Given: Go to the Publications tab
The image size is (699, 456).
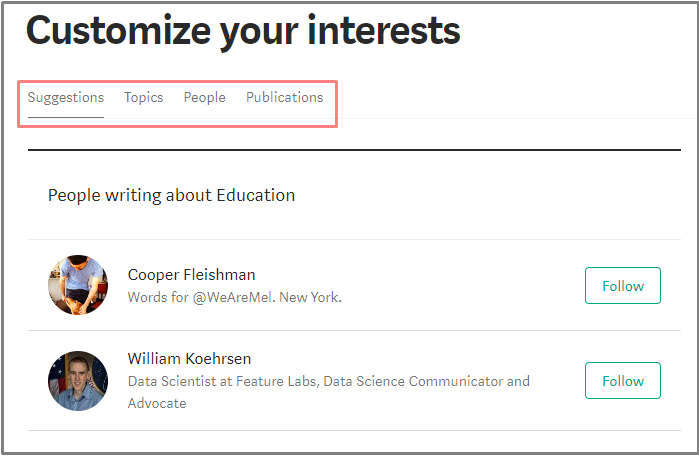Looking at the screenshot, I should [x=284, y=98].
